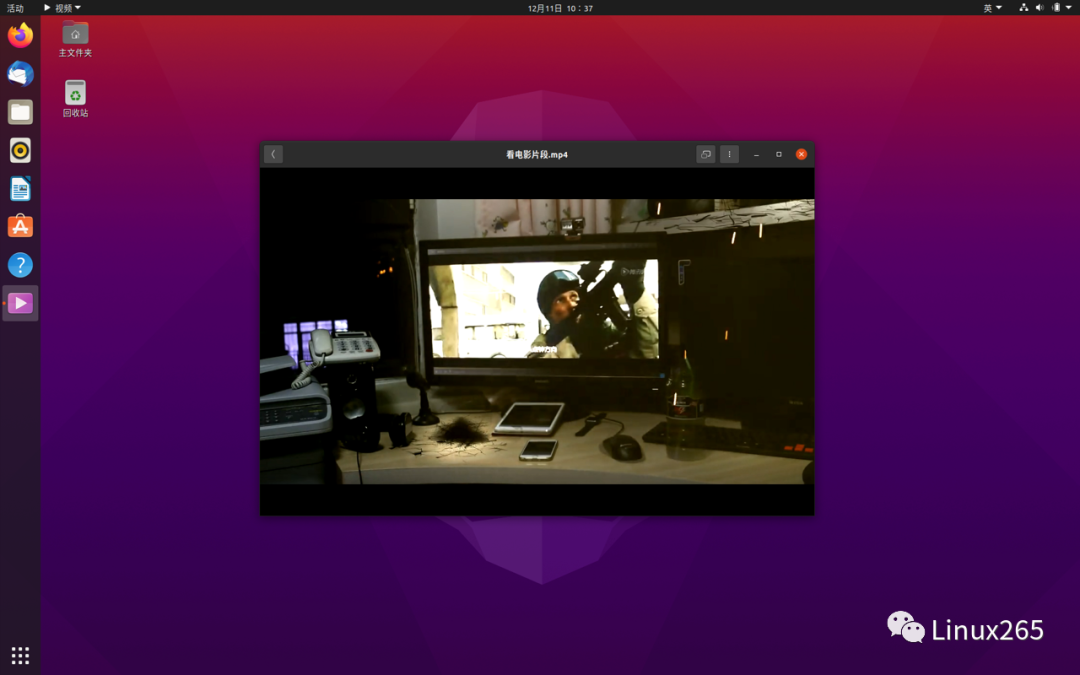Image resolution: width=1080 pixels, height=675 pixels.
Task: Close the 看电影片段.mp4 video window
Action: [x=801, y=154]
